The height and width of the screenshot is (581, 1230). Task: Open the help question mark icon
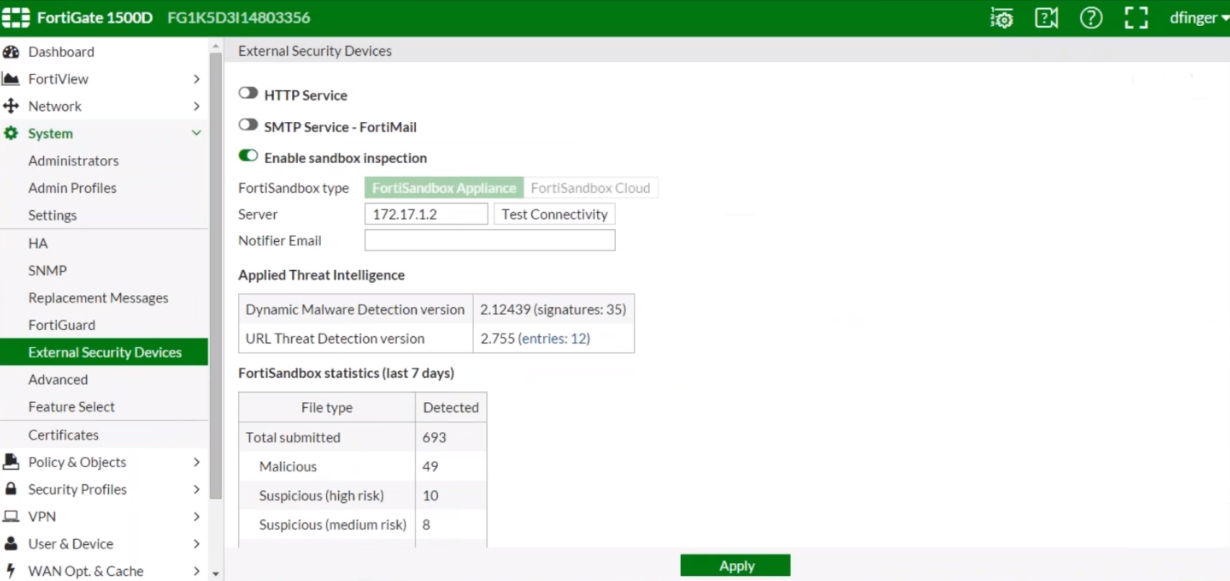click(1091, 18)
